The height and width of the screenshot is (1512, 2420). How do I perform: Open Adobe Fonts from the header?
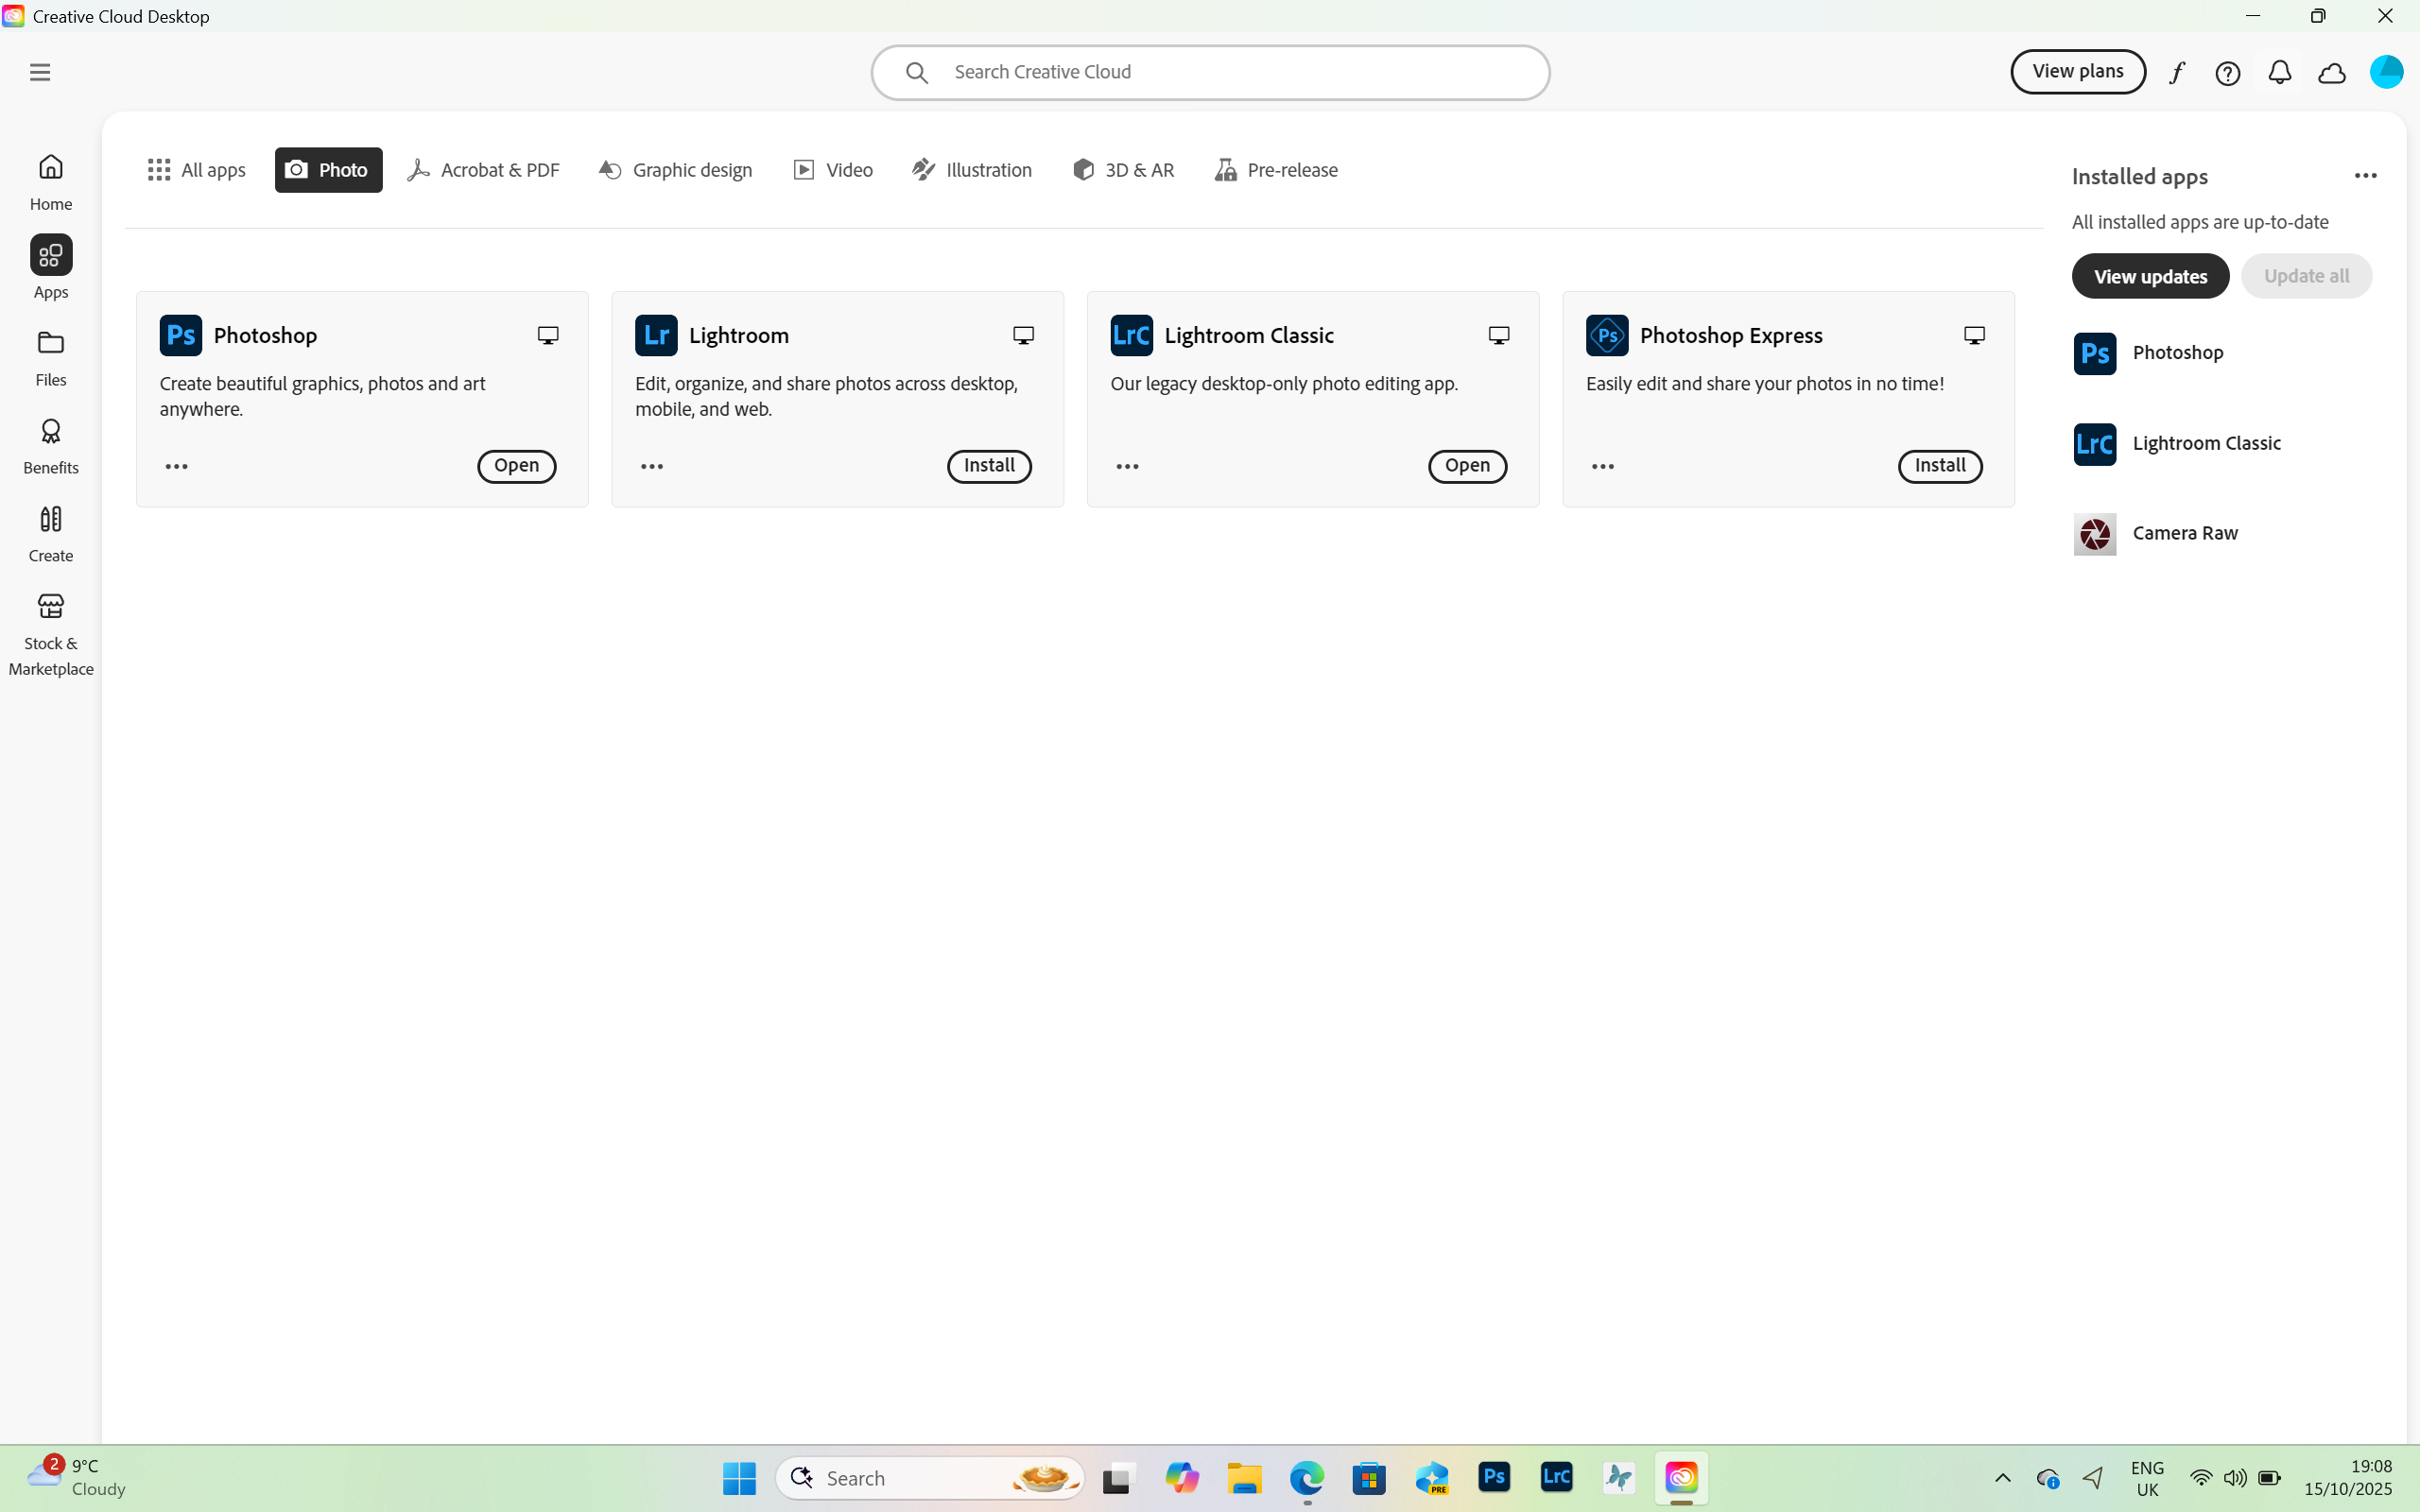click(x=2178, y=72)
